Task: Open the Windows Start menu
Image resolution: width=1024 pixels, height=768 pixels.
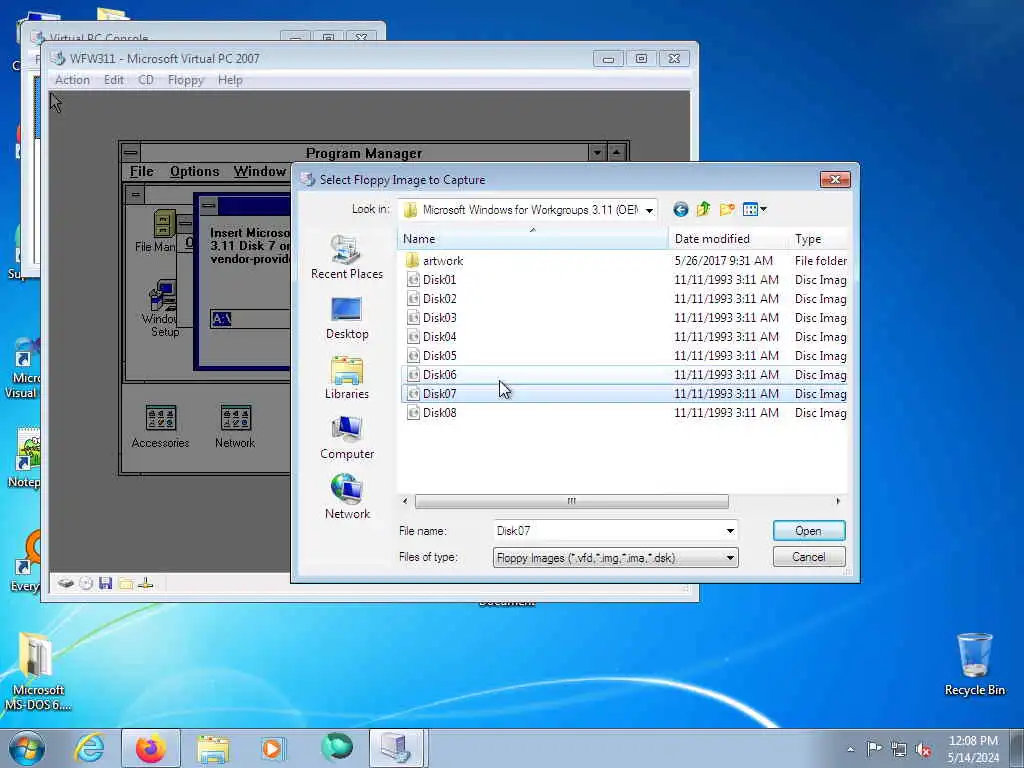Action: [27, 748]
